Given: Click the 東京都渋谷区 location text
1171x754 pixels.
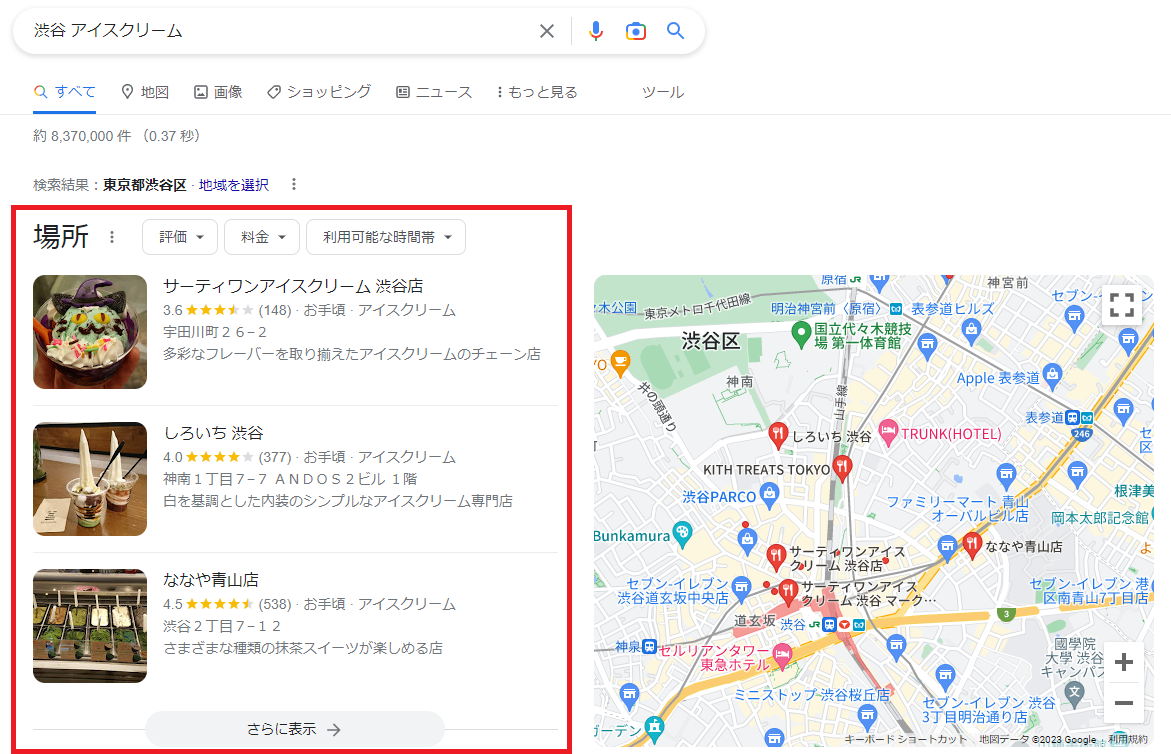Looking at the screenshot, I should click(145, 185).
